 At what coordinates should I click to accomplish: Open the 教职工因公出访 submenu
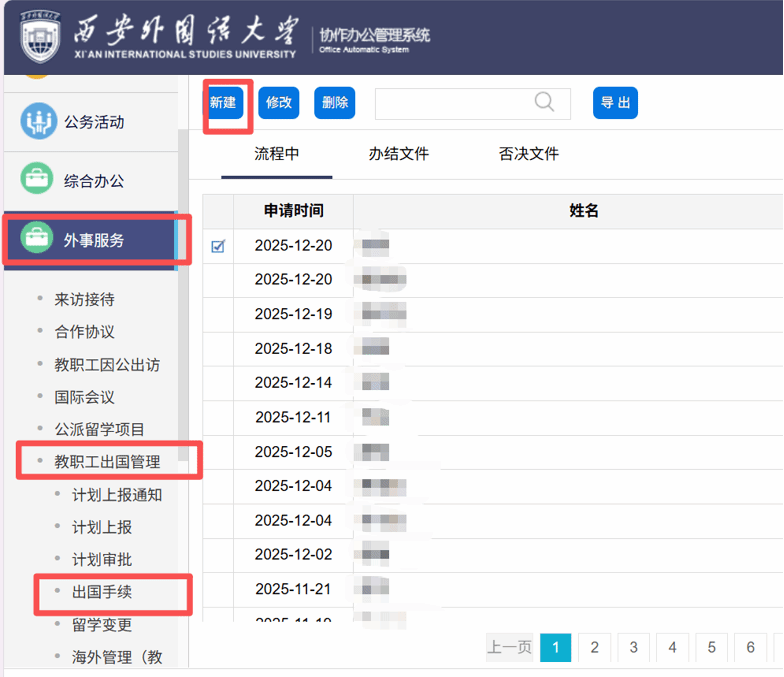click(x=107, y=365)
